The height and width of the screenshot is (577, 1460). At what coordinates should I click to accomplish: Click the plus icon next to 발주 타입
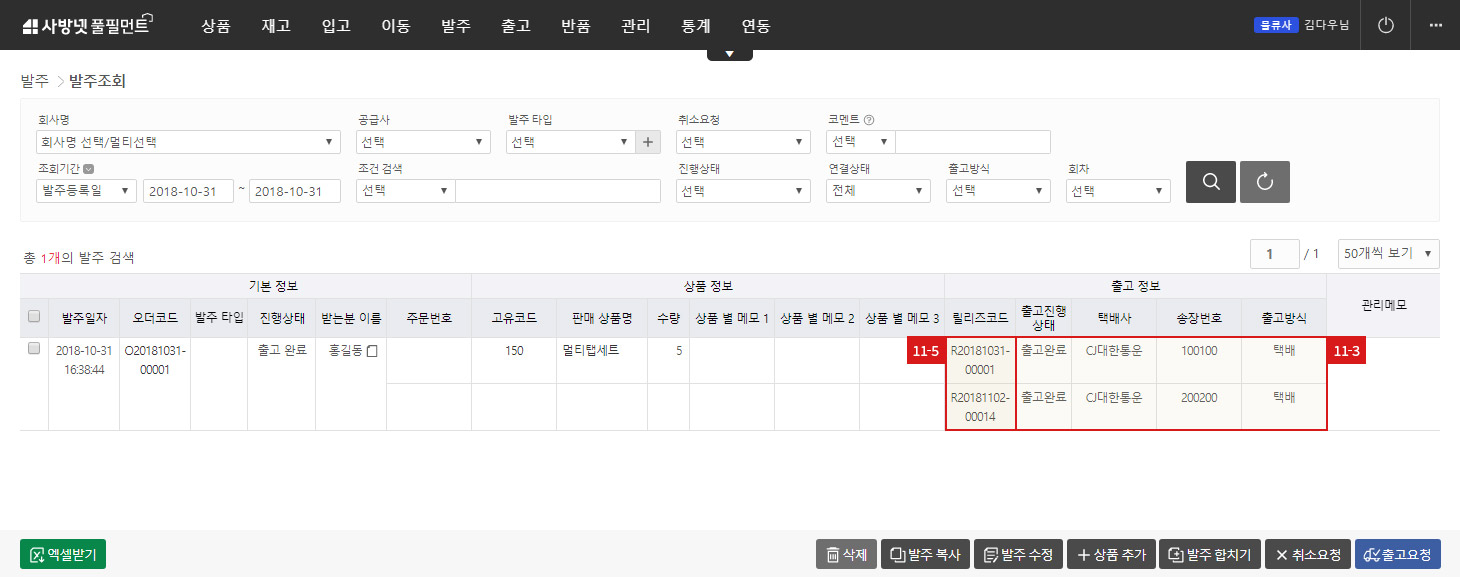(x=647, y=141)
